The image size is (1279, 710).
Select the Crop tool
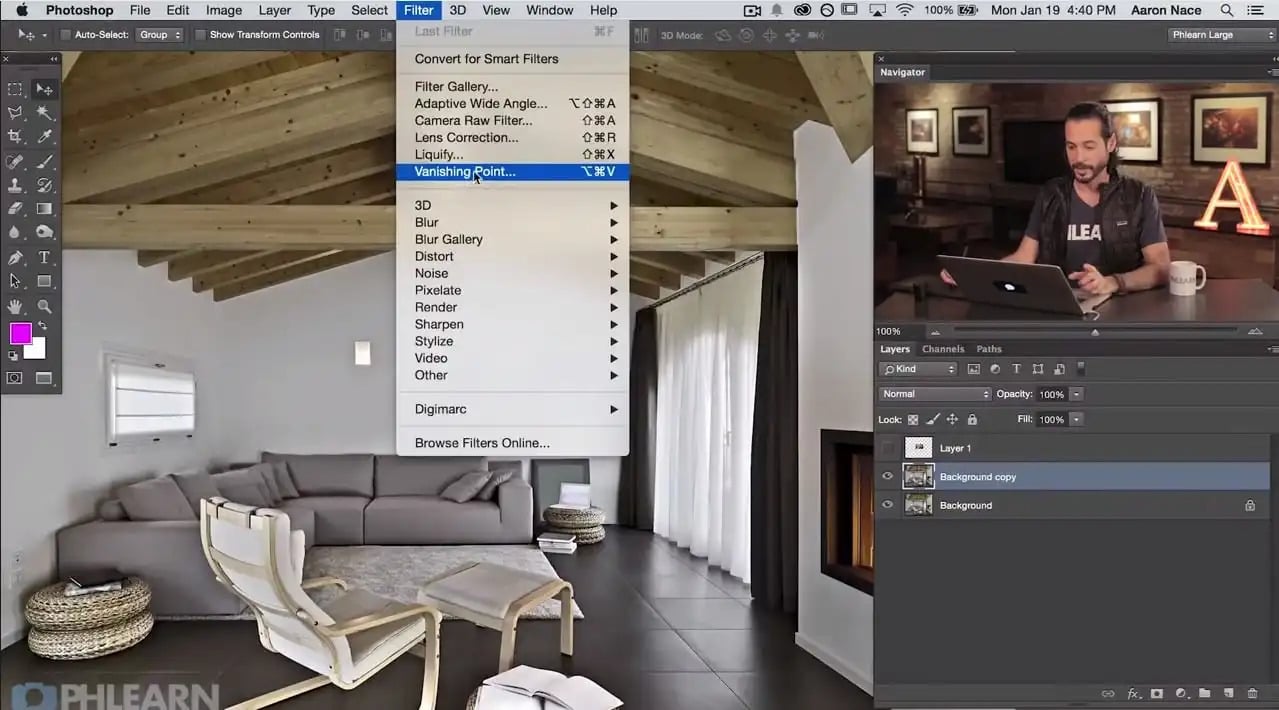point(15,137)
